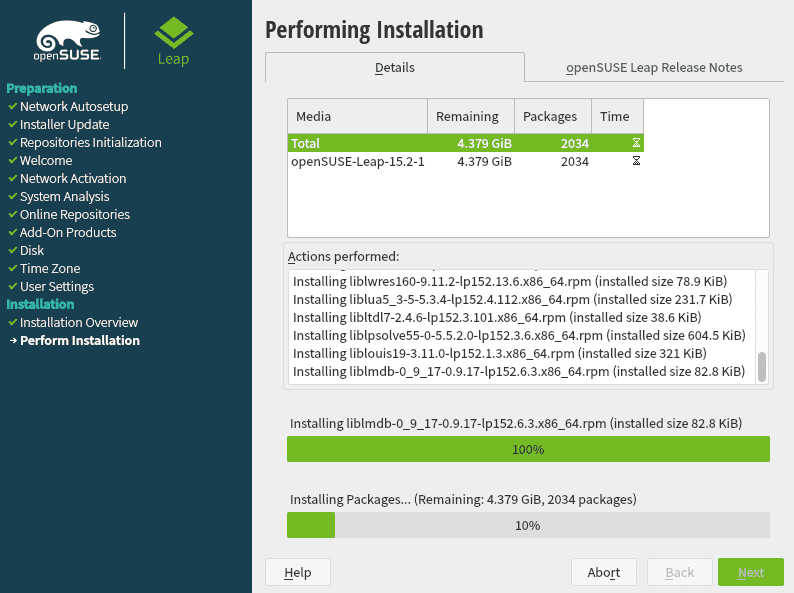Click the Installation section heading
Screen dimensions: 794x593
[x=40, y=304]
